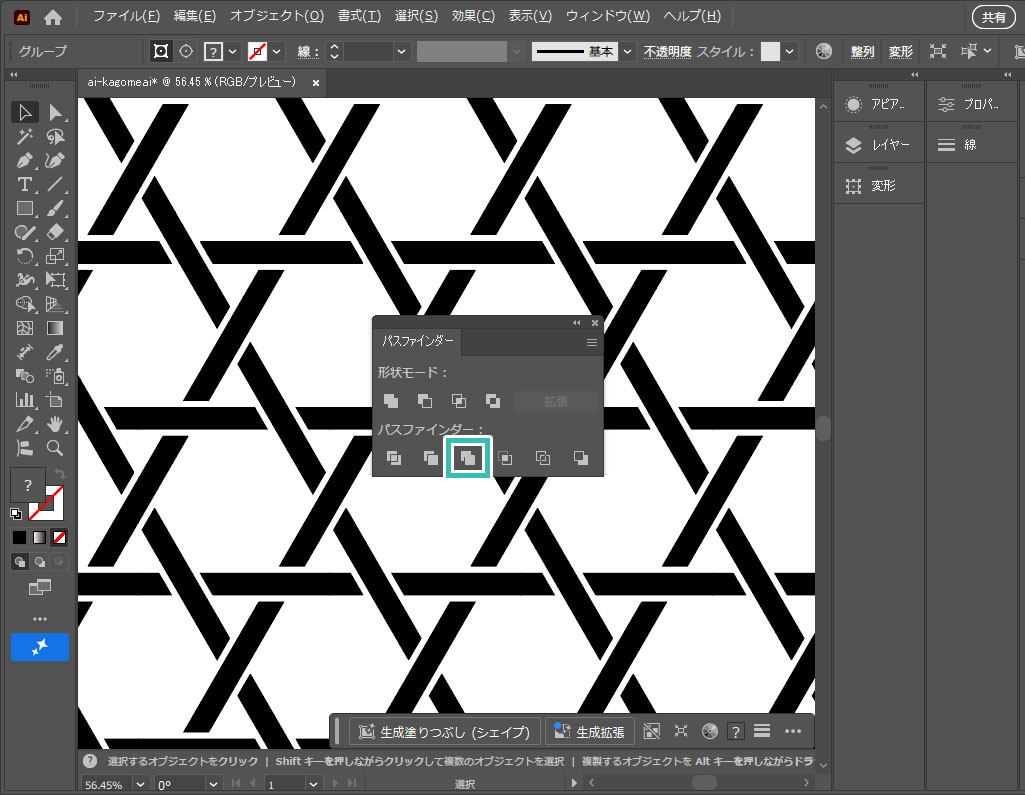Expand the stroke style 基本 dropdown
1025x795 pixels.
(627, 51)
